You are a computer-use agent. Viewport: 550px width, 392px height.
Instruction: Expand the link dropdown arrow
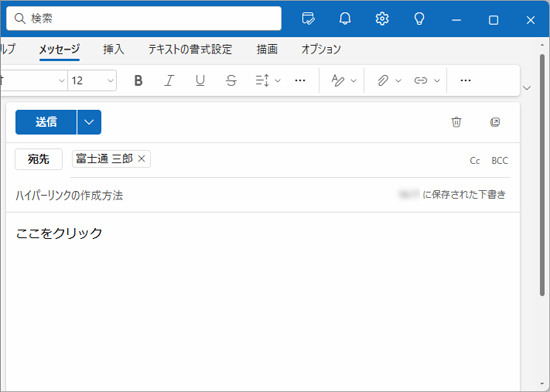(x=437, y=81)
